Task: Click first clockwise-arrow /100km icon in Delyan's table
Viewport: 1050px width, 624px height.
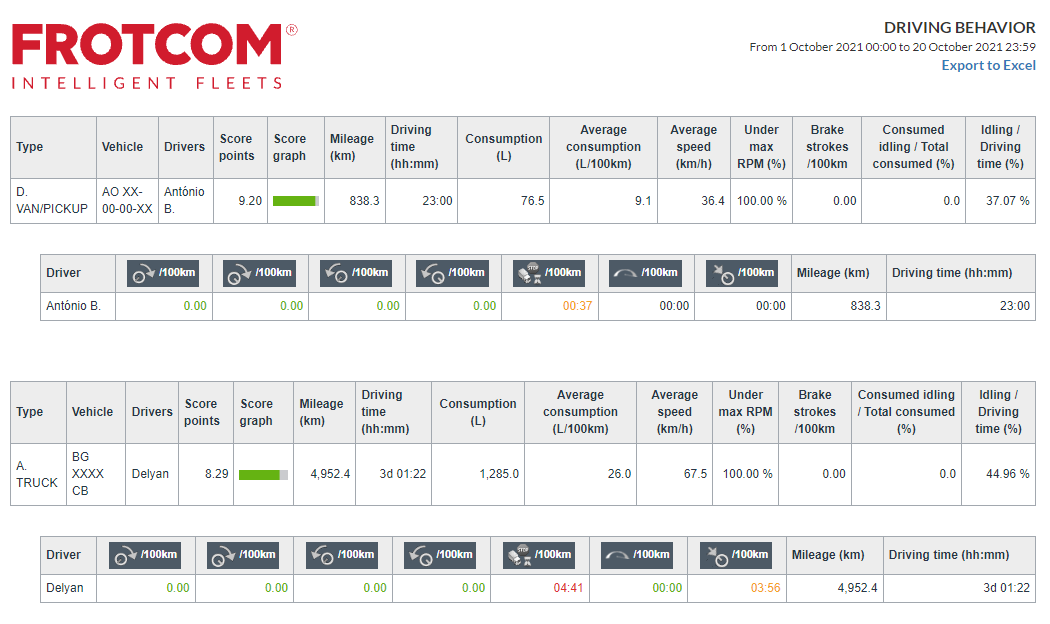Action: (x=145, y=555)
